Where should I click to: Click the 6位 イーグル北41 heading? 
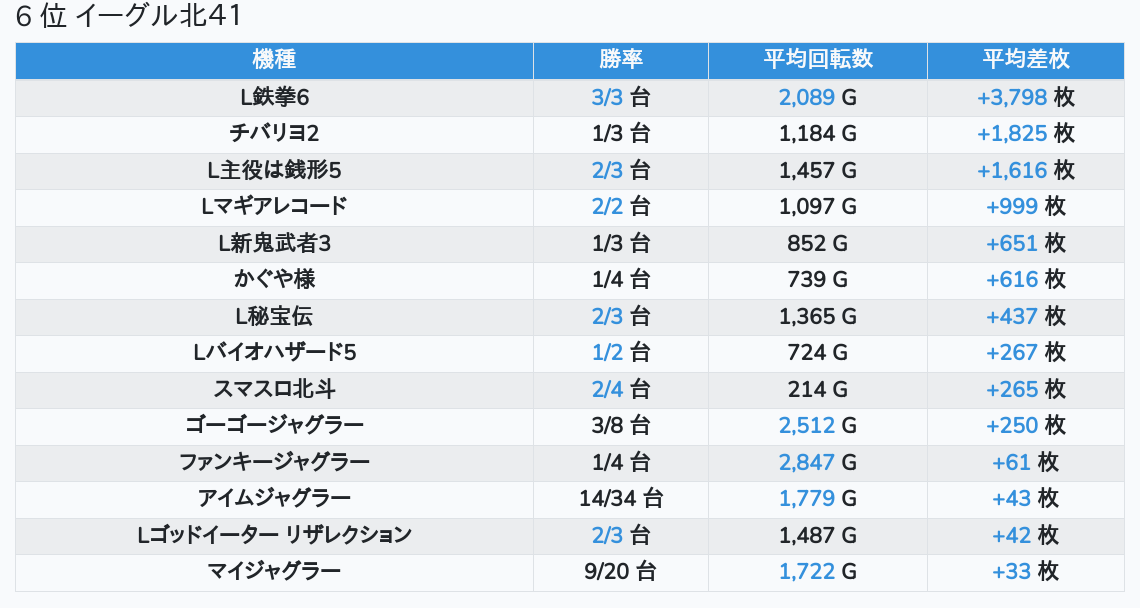(129, 17)
